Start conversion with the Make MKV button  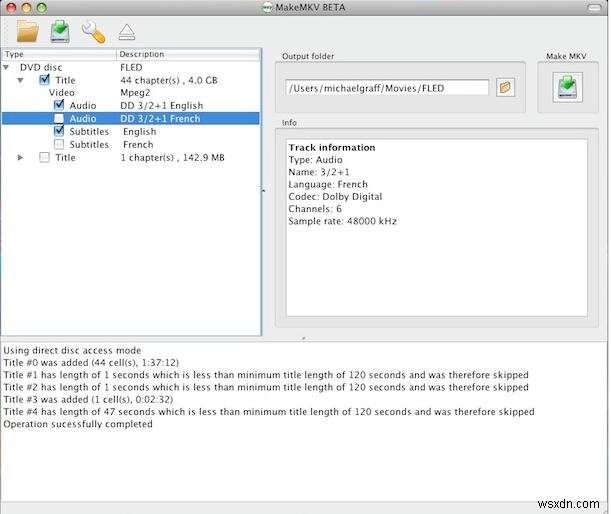[567, 87]
